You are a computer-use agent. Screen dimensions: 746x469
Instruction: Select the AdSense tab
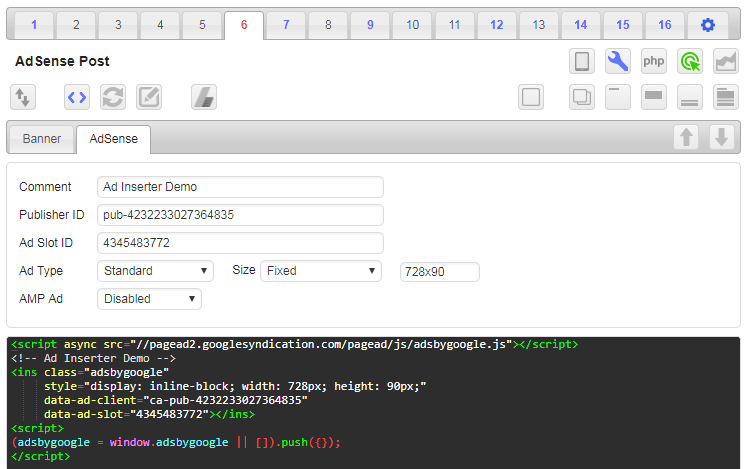[x=114, y=139]
